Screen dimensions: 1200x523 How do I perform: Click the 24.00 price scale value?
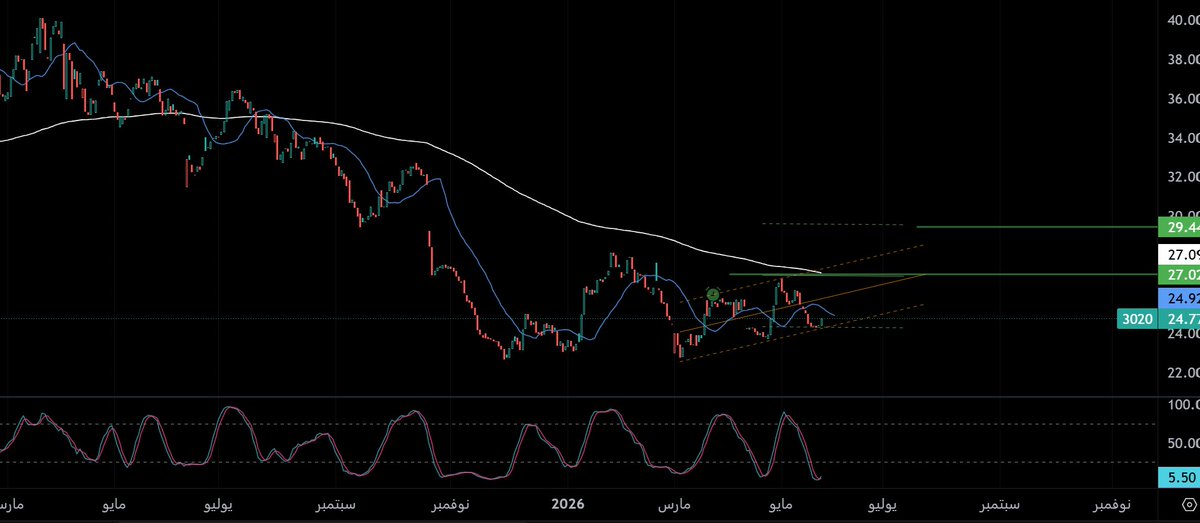coord(1181,336)
